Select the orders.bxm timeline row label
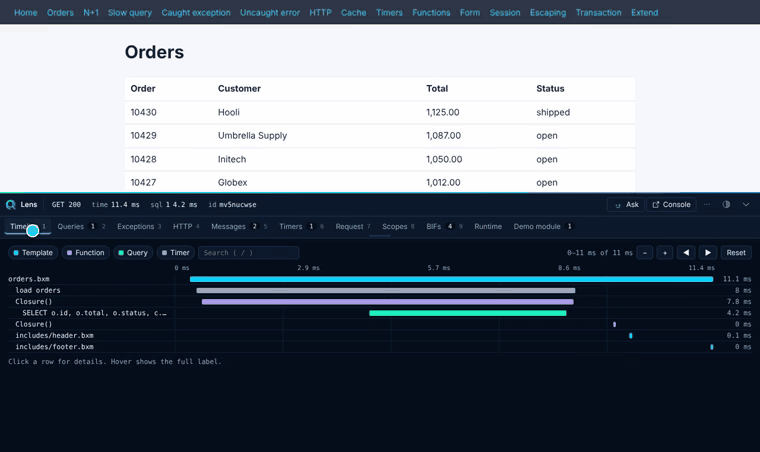Viewport: 760px width, 452px height. [29, 279]
